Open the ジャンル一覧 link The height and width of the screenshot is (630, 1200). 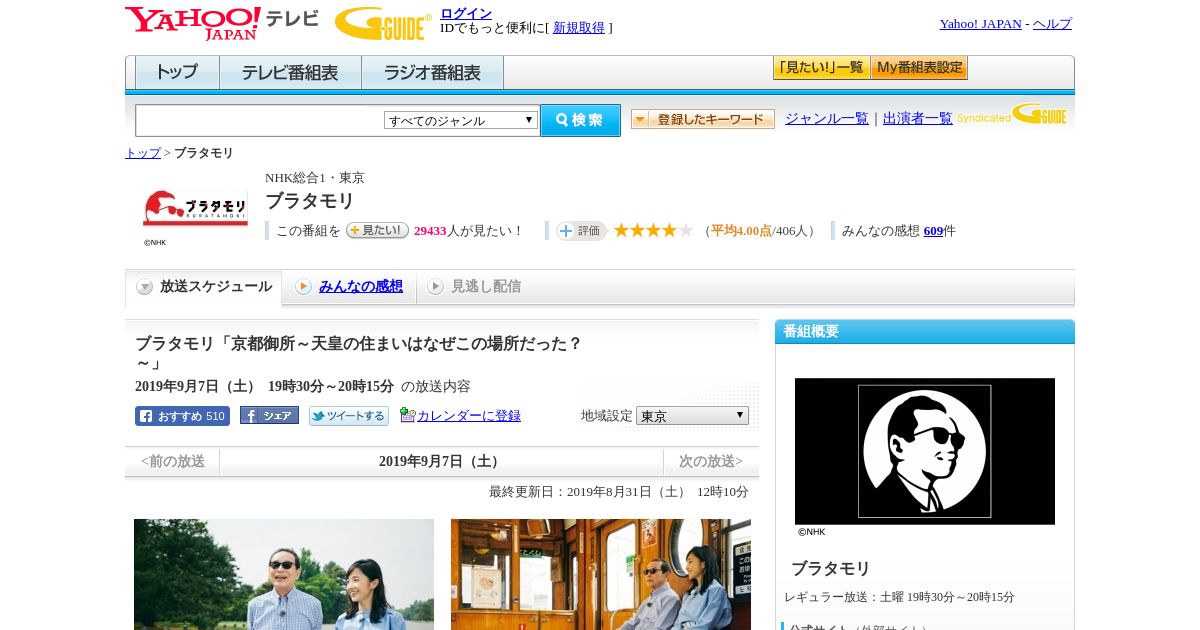(827, 119)
